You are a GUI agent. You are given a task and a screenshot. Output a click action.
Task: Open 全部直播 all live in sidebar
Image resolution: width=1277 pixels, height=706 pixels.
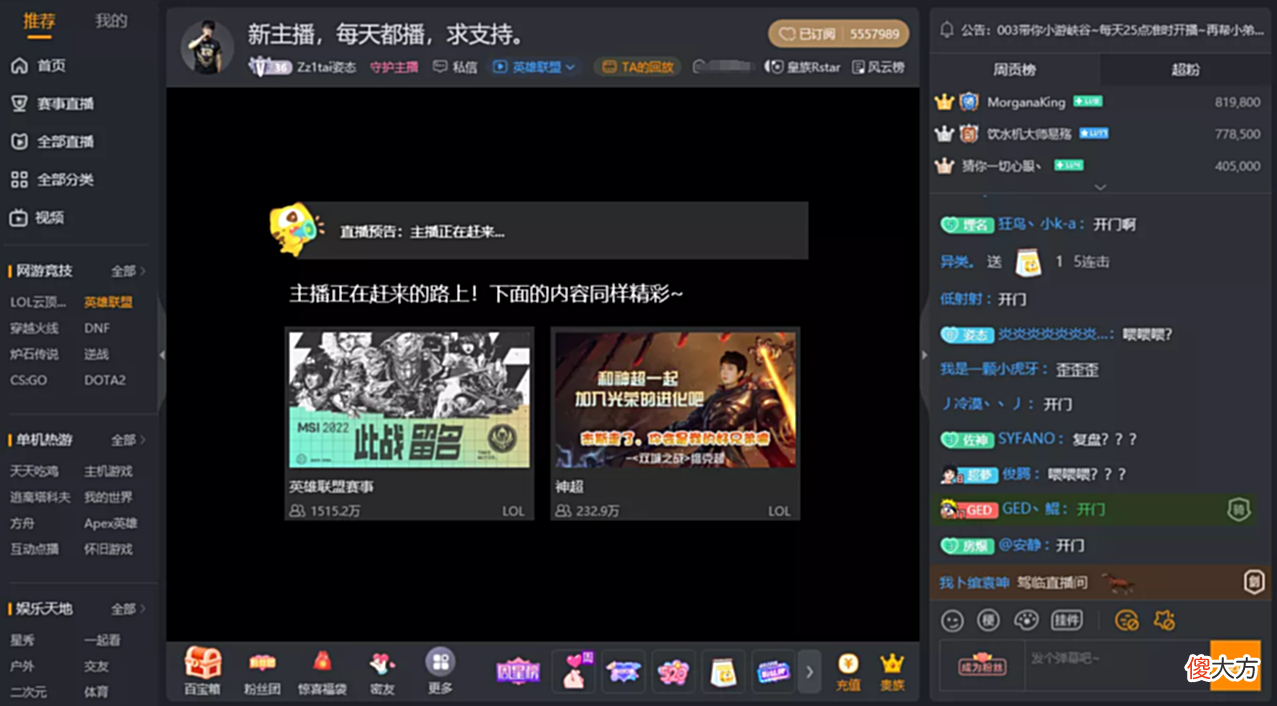coord(52,141)
